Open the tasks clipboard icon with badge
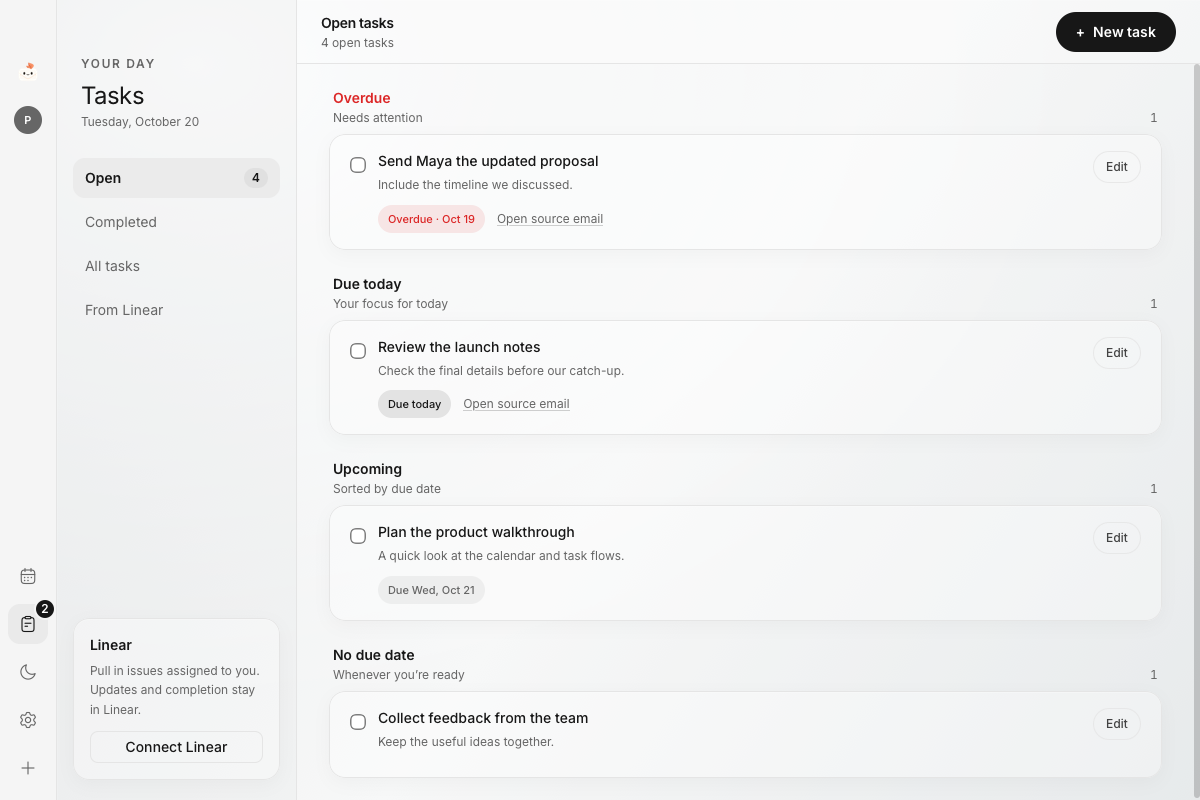1200x800 pixels. click(x=28, y=624)
